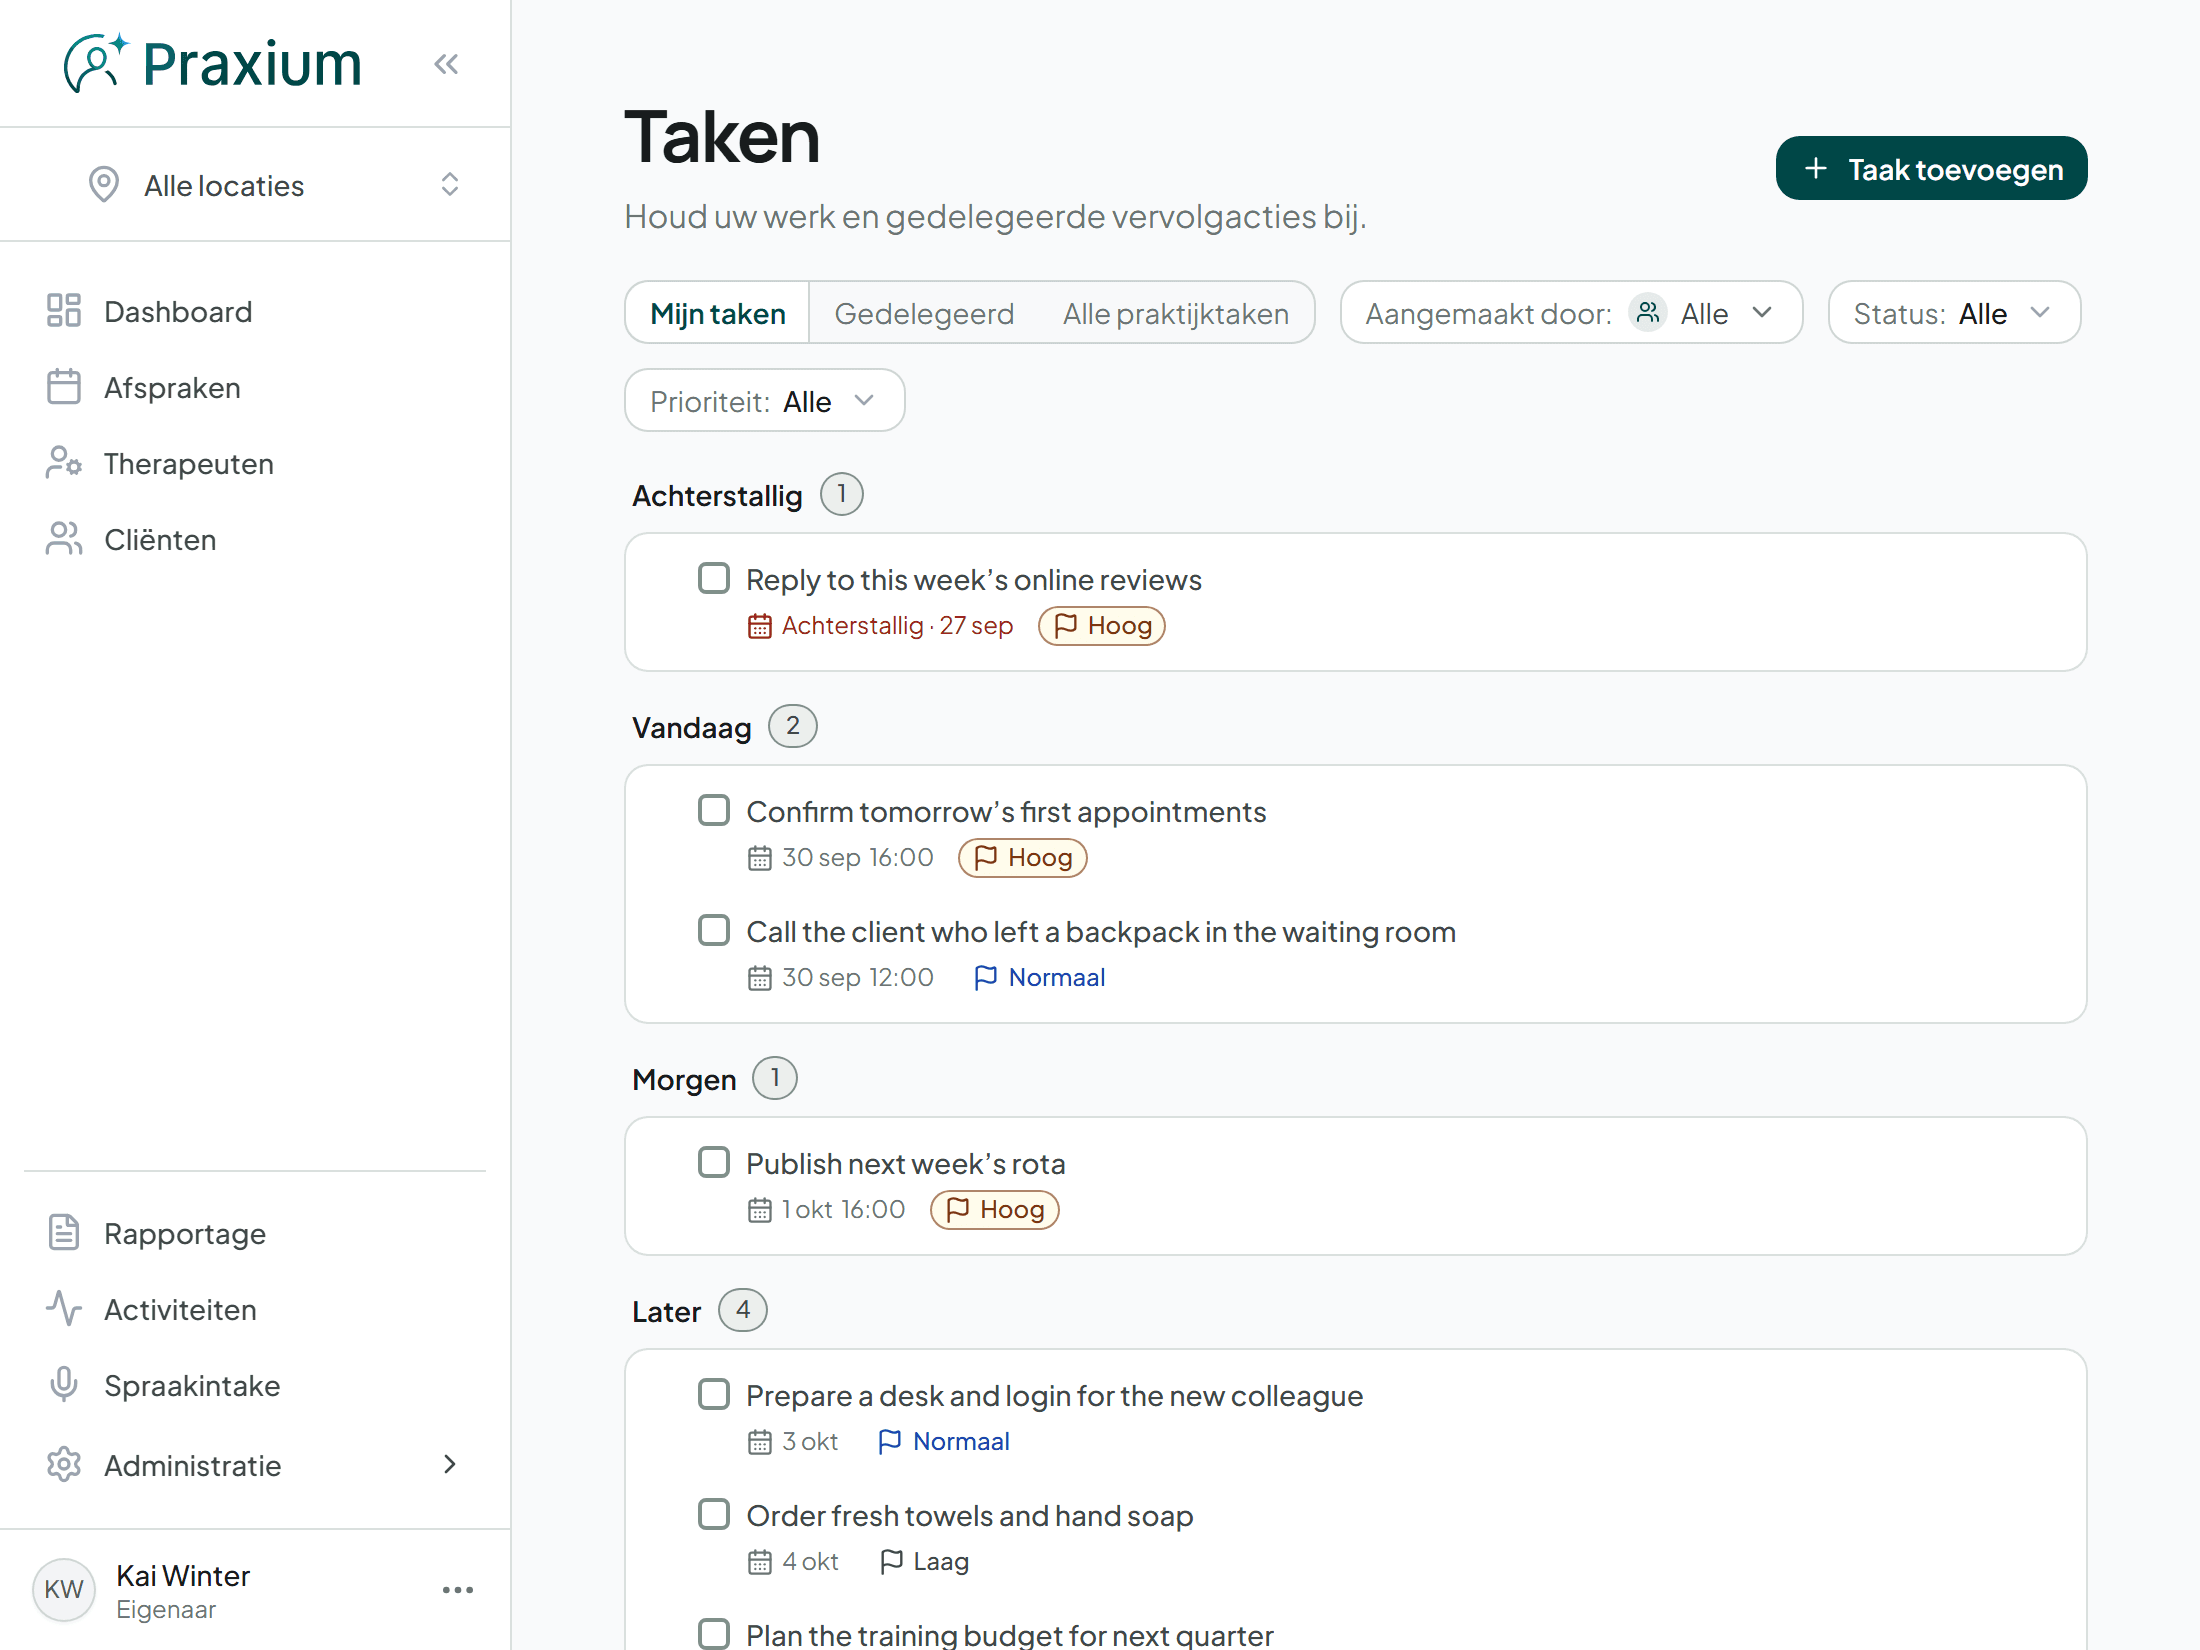Click the Praxium logo icon
This screenshot has width=2200, height=1650.
[x=95, y=63]
